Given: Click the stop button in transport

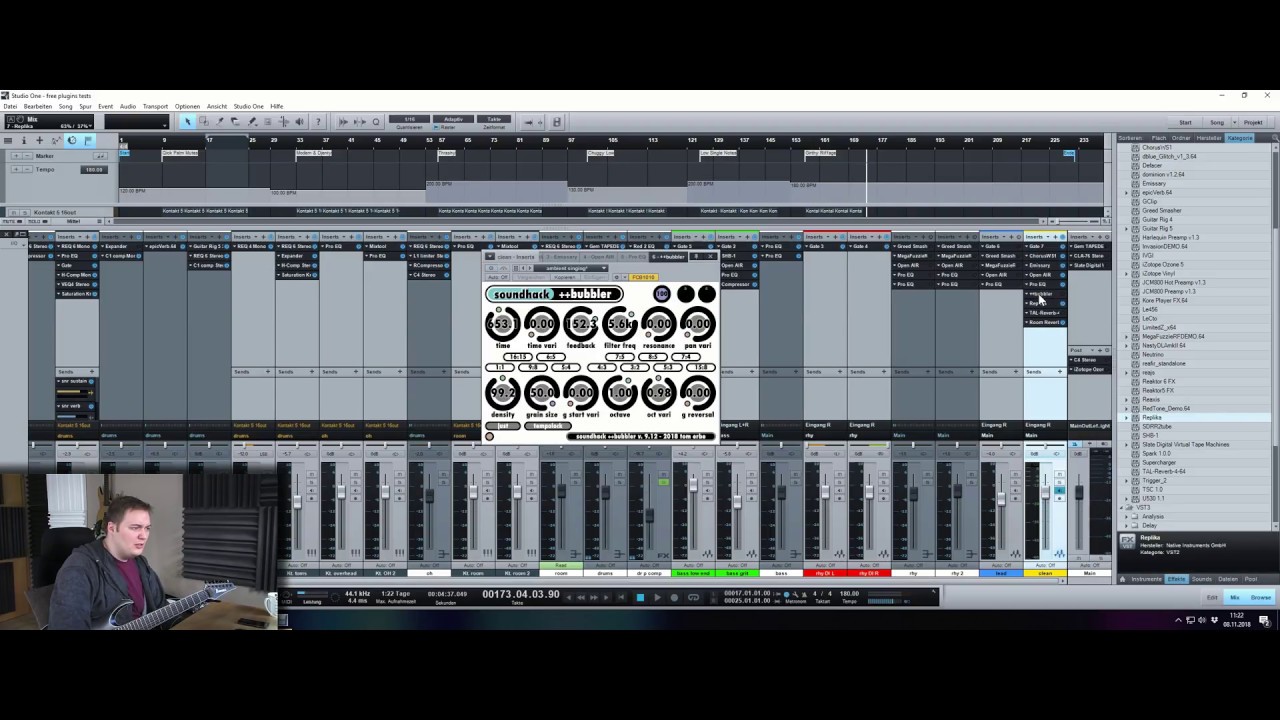Looking at the screenshot, I should (x=640, y=597).
